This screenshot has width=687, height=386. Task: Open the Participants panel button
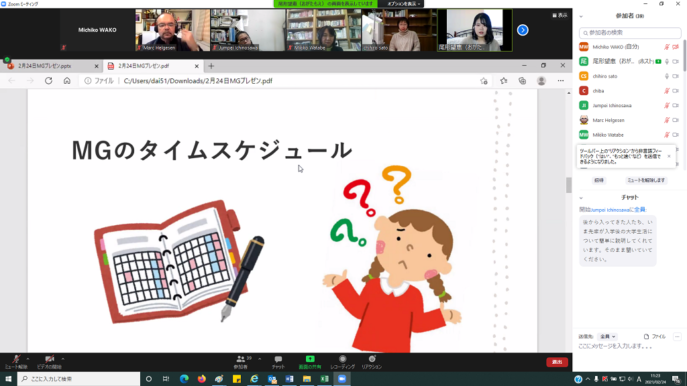(x=241, y=362)
